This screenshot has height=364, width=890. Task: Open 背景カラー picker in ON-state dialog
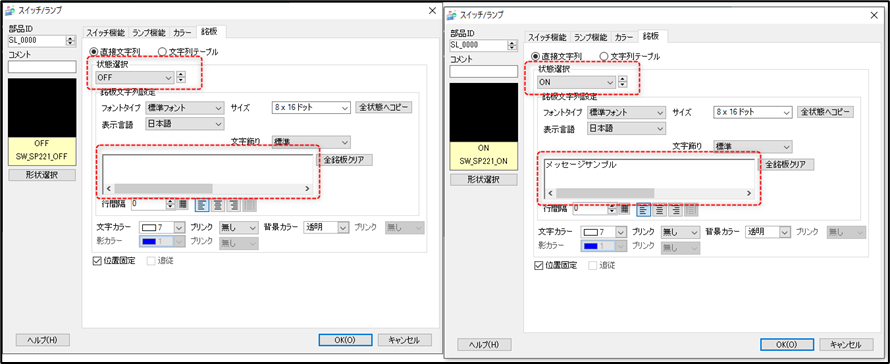tap(768, 232)
